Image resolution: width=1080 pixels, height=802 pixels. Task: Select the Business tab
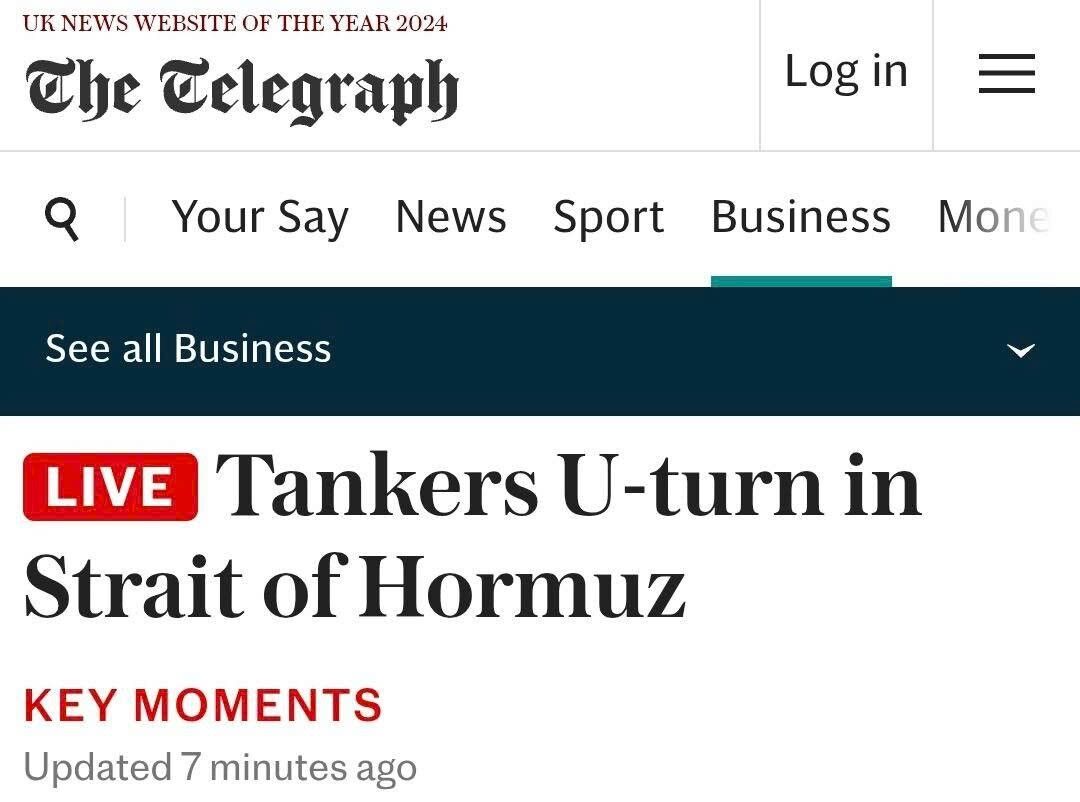pyautogui.click(x=800, y=217)
